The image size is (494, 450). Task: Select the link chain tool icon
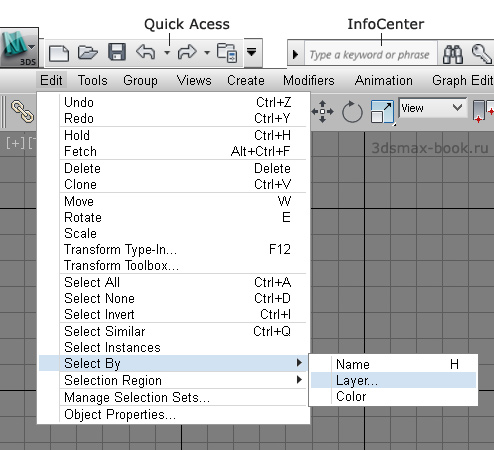(x=22, y=111)
